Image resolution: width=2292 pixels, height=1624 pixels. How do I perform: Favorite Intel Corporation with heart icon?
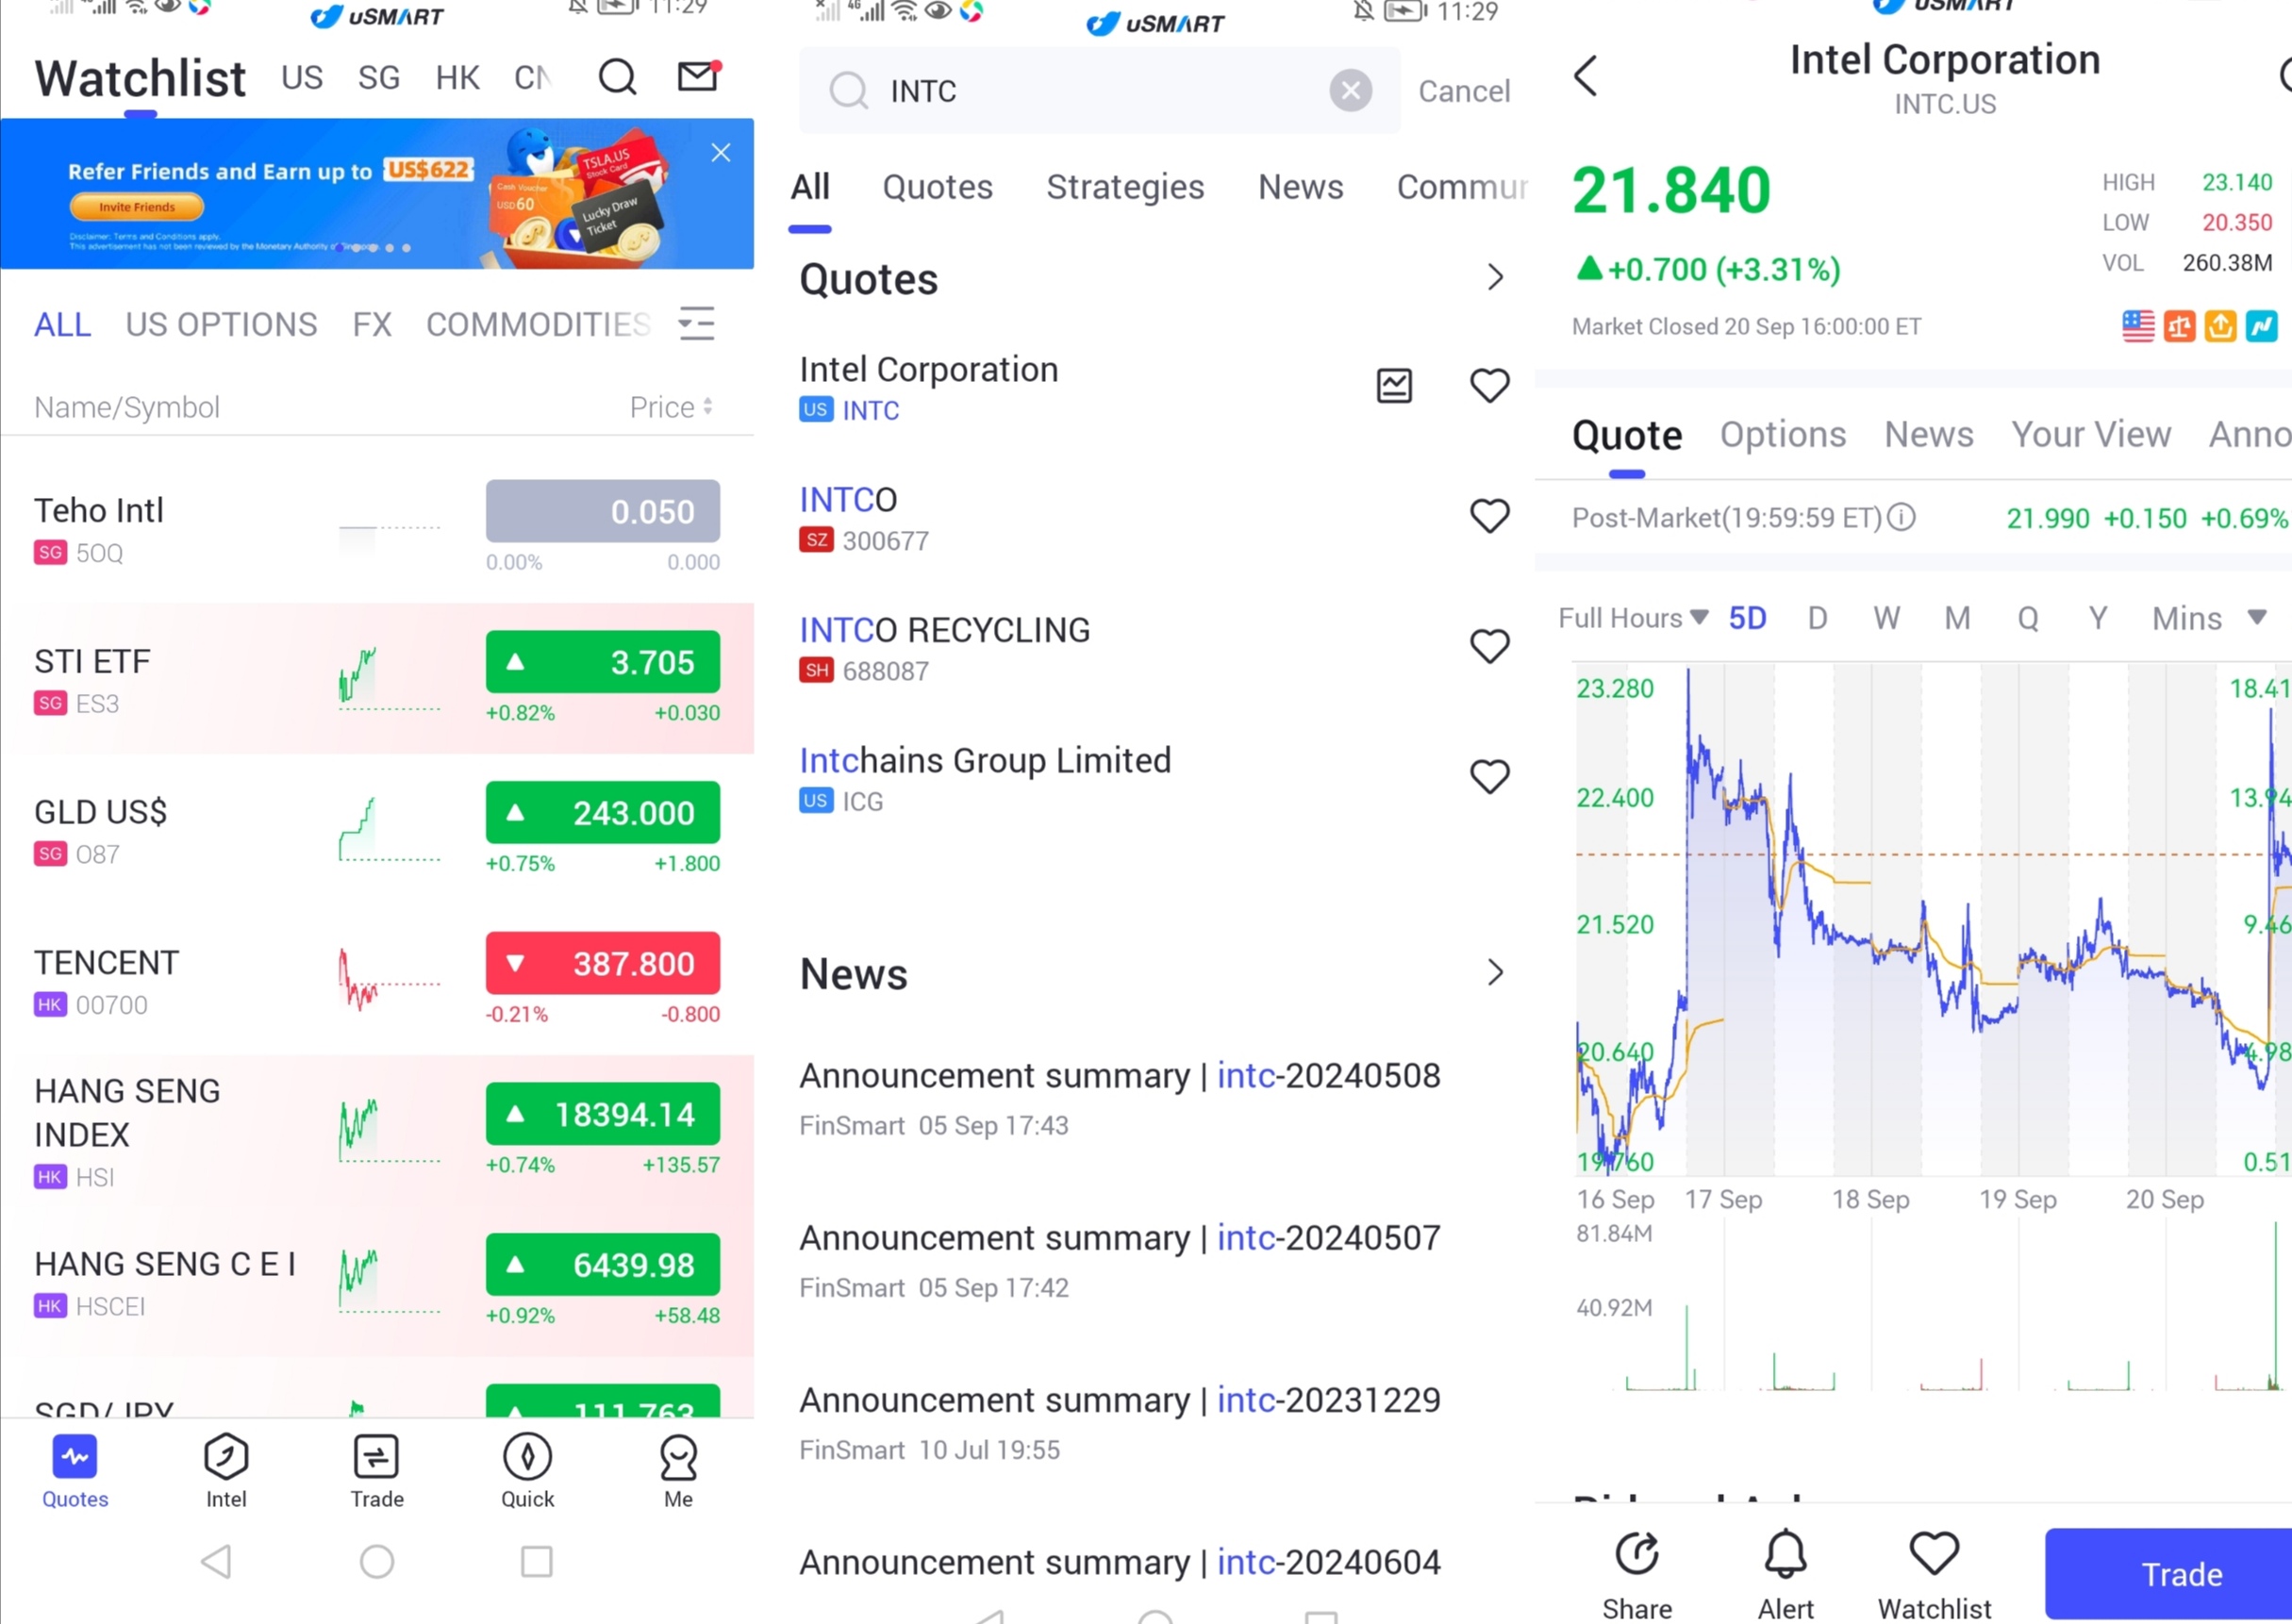click(1489, 385)
